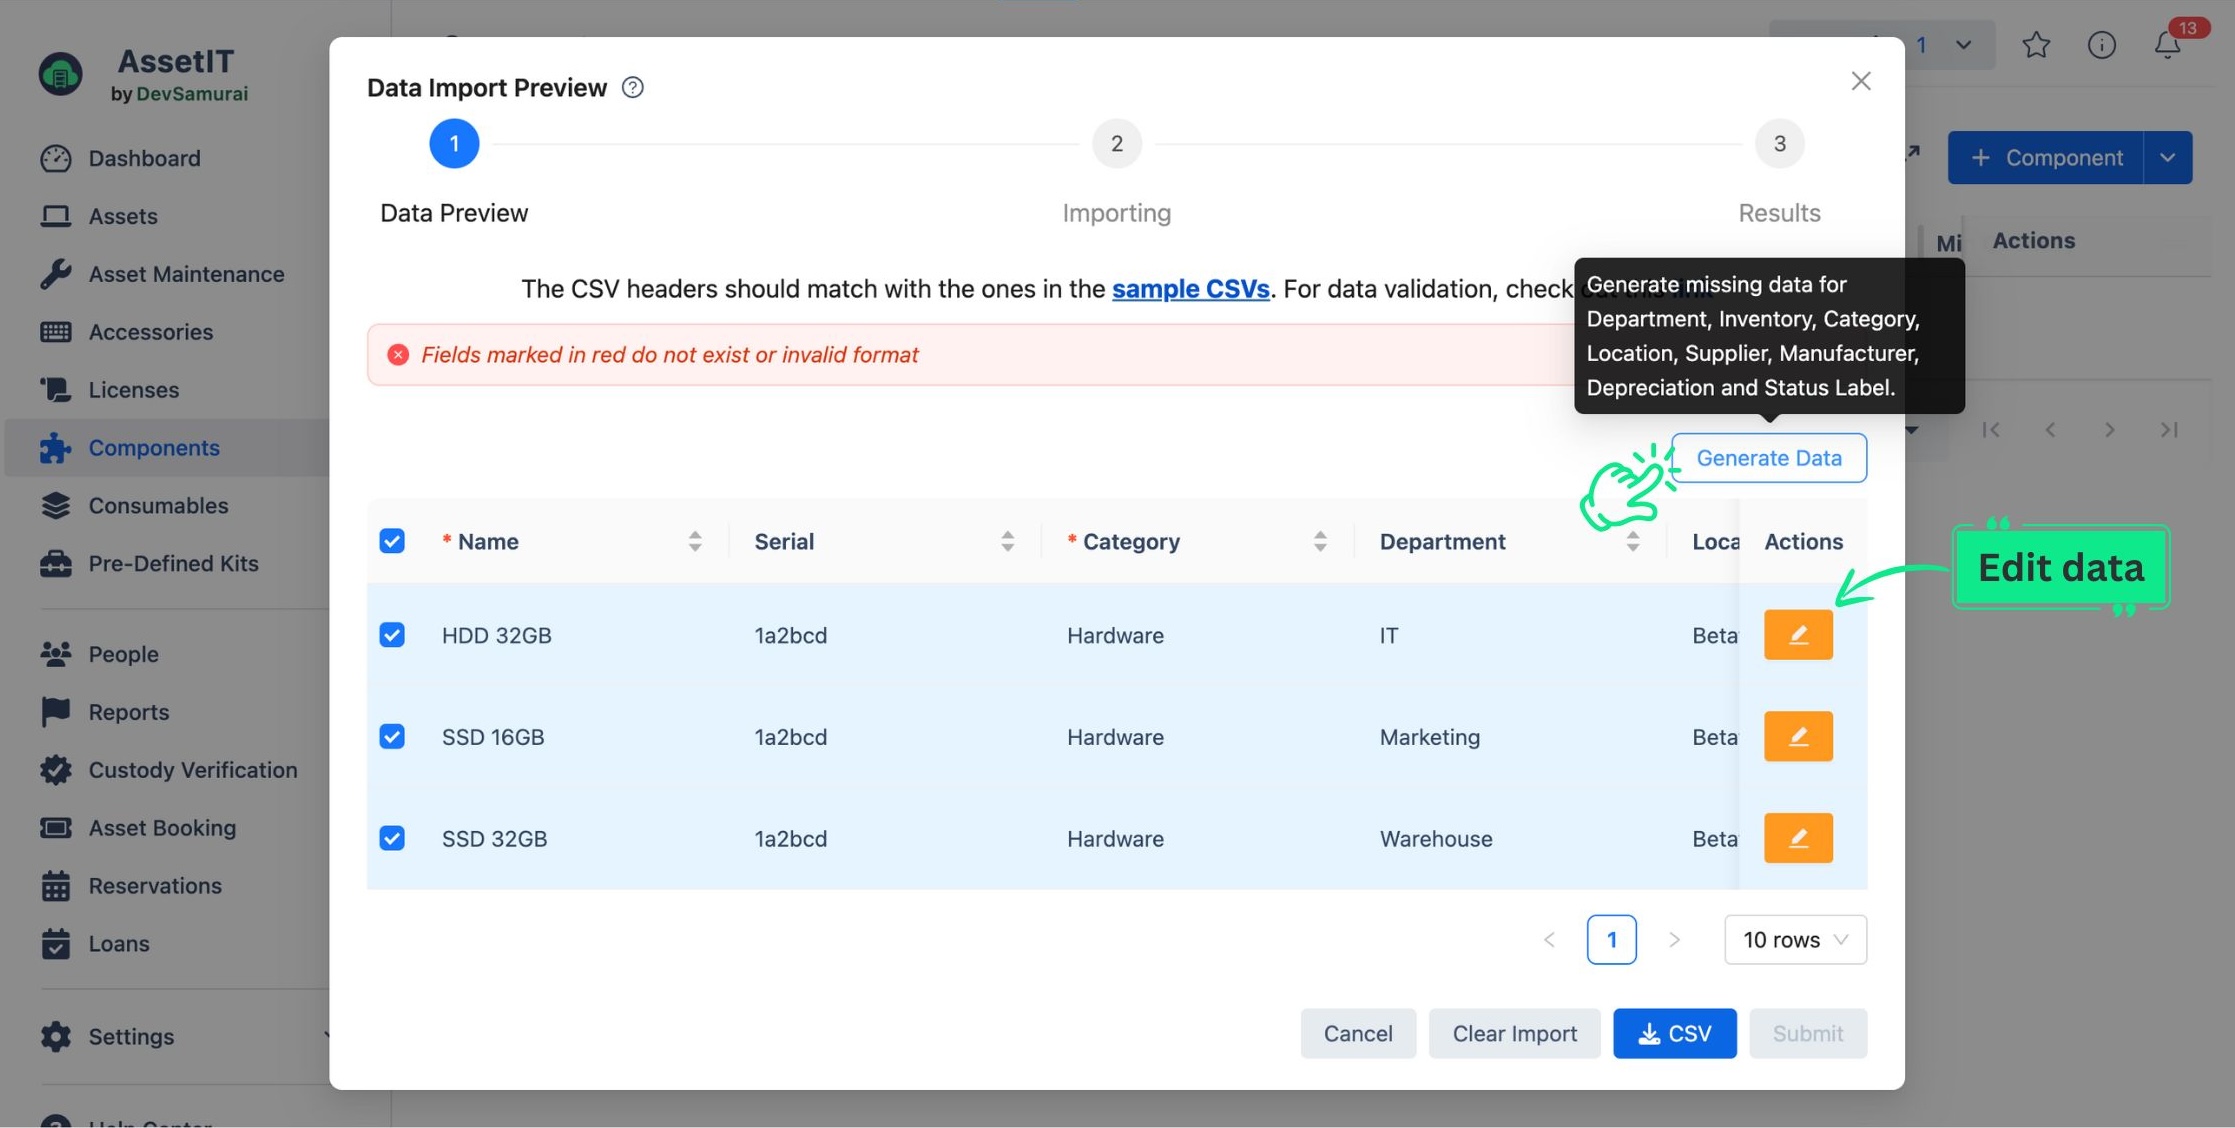Open the notifications bell icon

[2167, 45]
